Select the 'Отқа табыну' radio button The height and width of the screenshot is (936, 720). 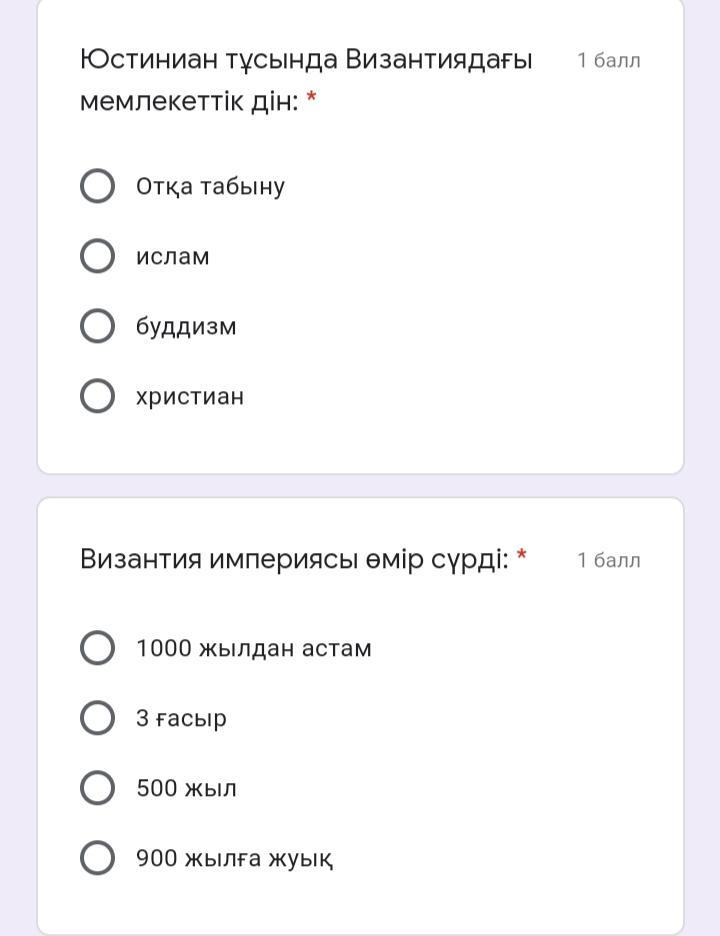point(97,186)
